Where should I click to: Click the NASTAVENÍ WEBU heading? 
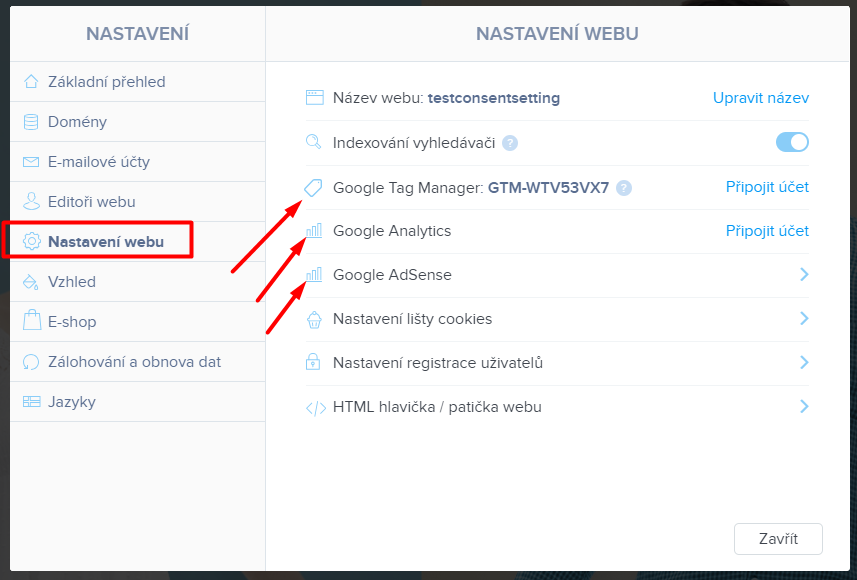[x=557, y=34]
